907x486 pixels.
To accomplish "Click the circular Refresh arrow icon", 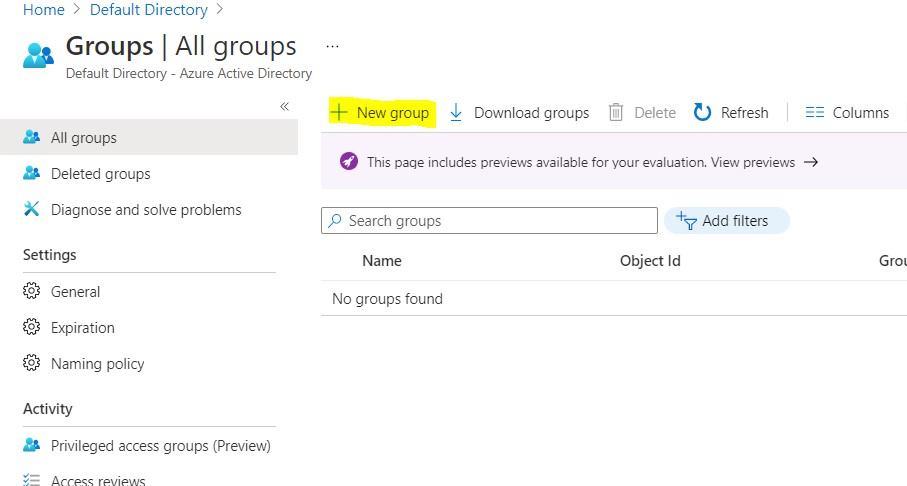I will (x=702, y=112).
